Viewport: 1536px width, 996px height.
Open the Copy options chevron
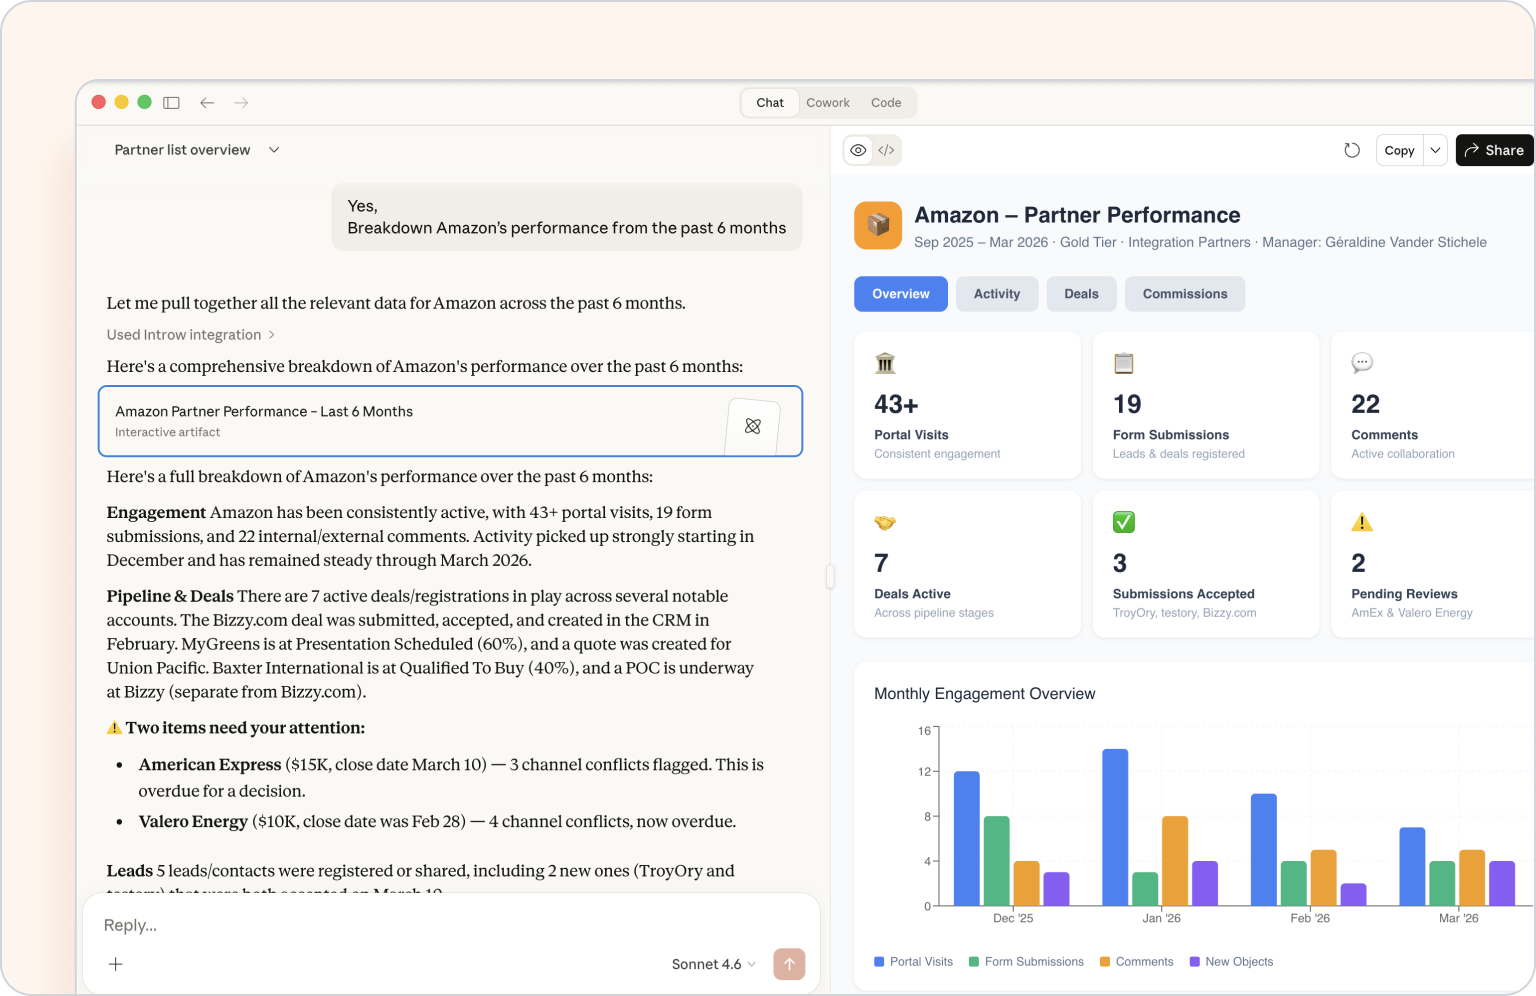(1435, 149)
